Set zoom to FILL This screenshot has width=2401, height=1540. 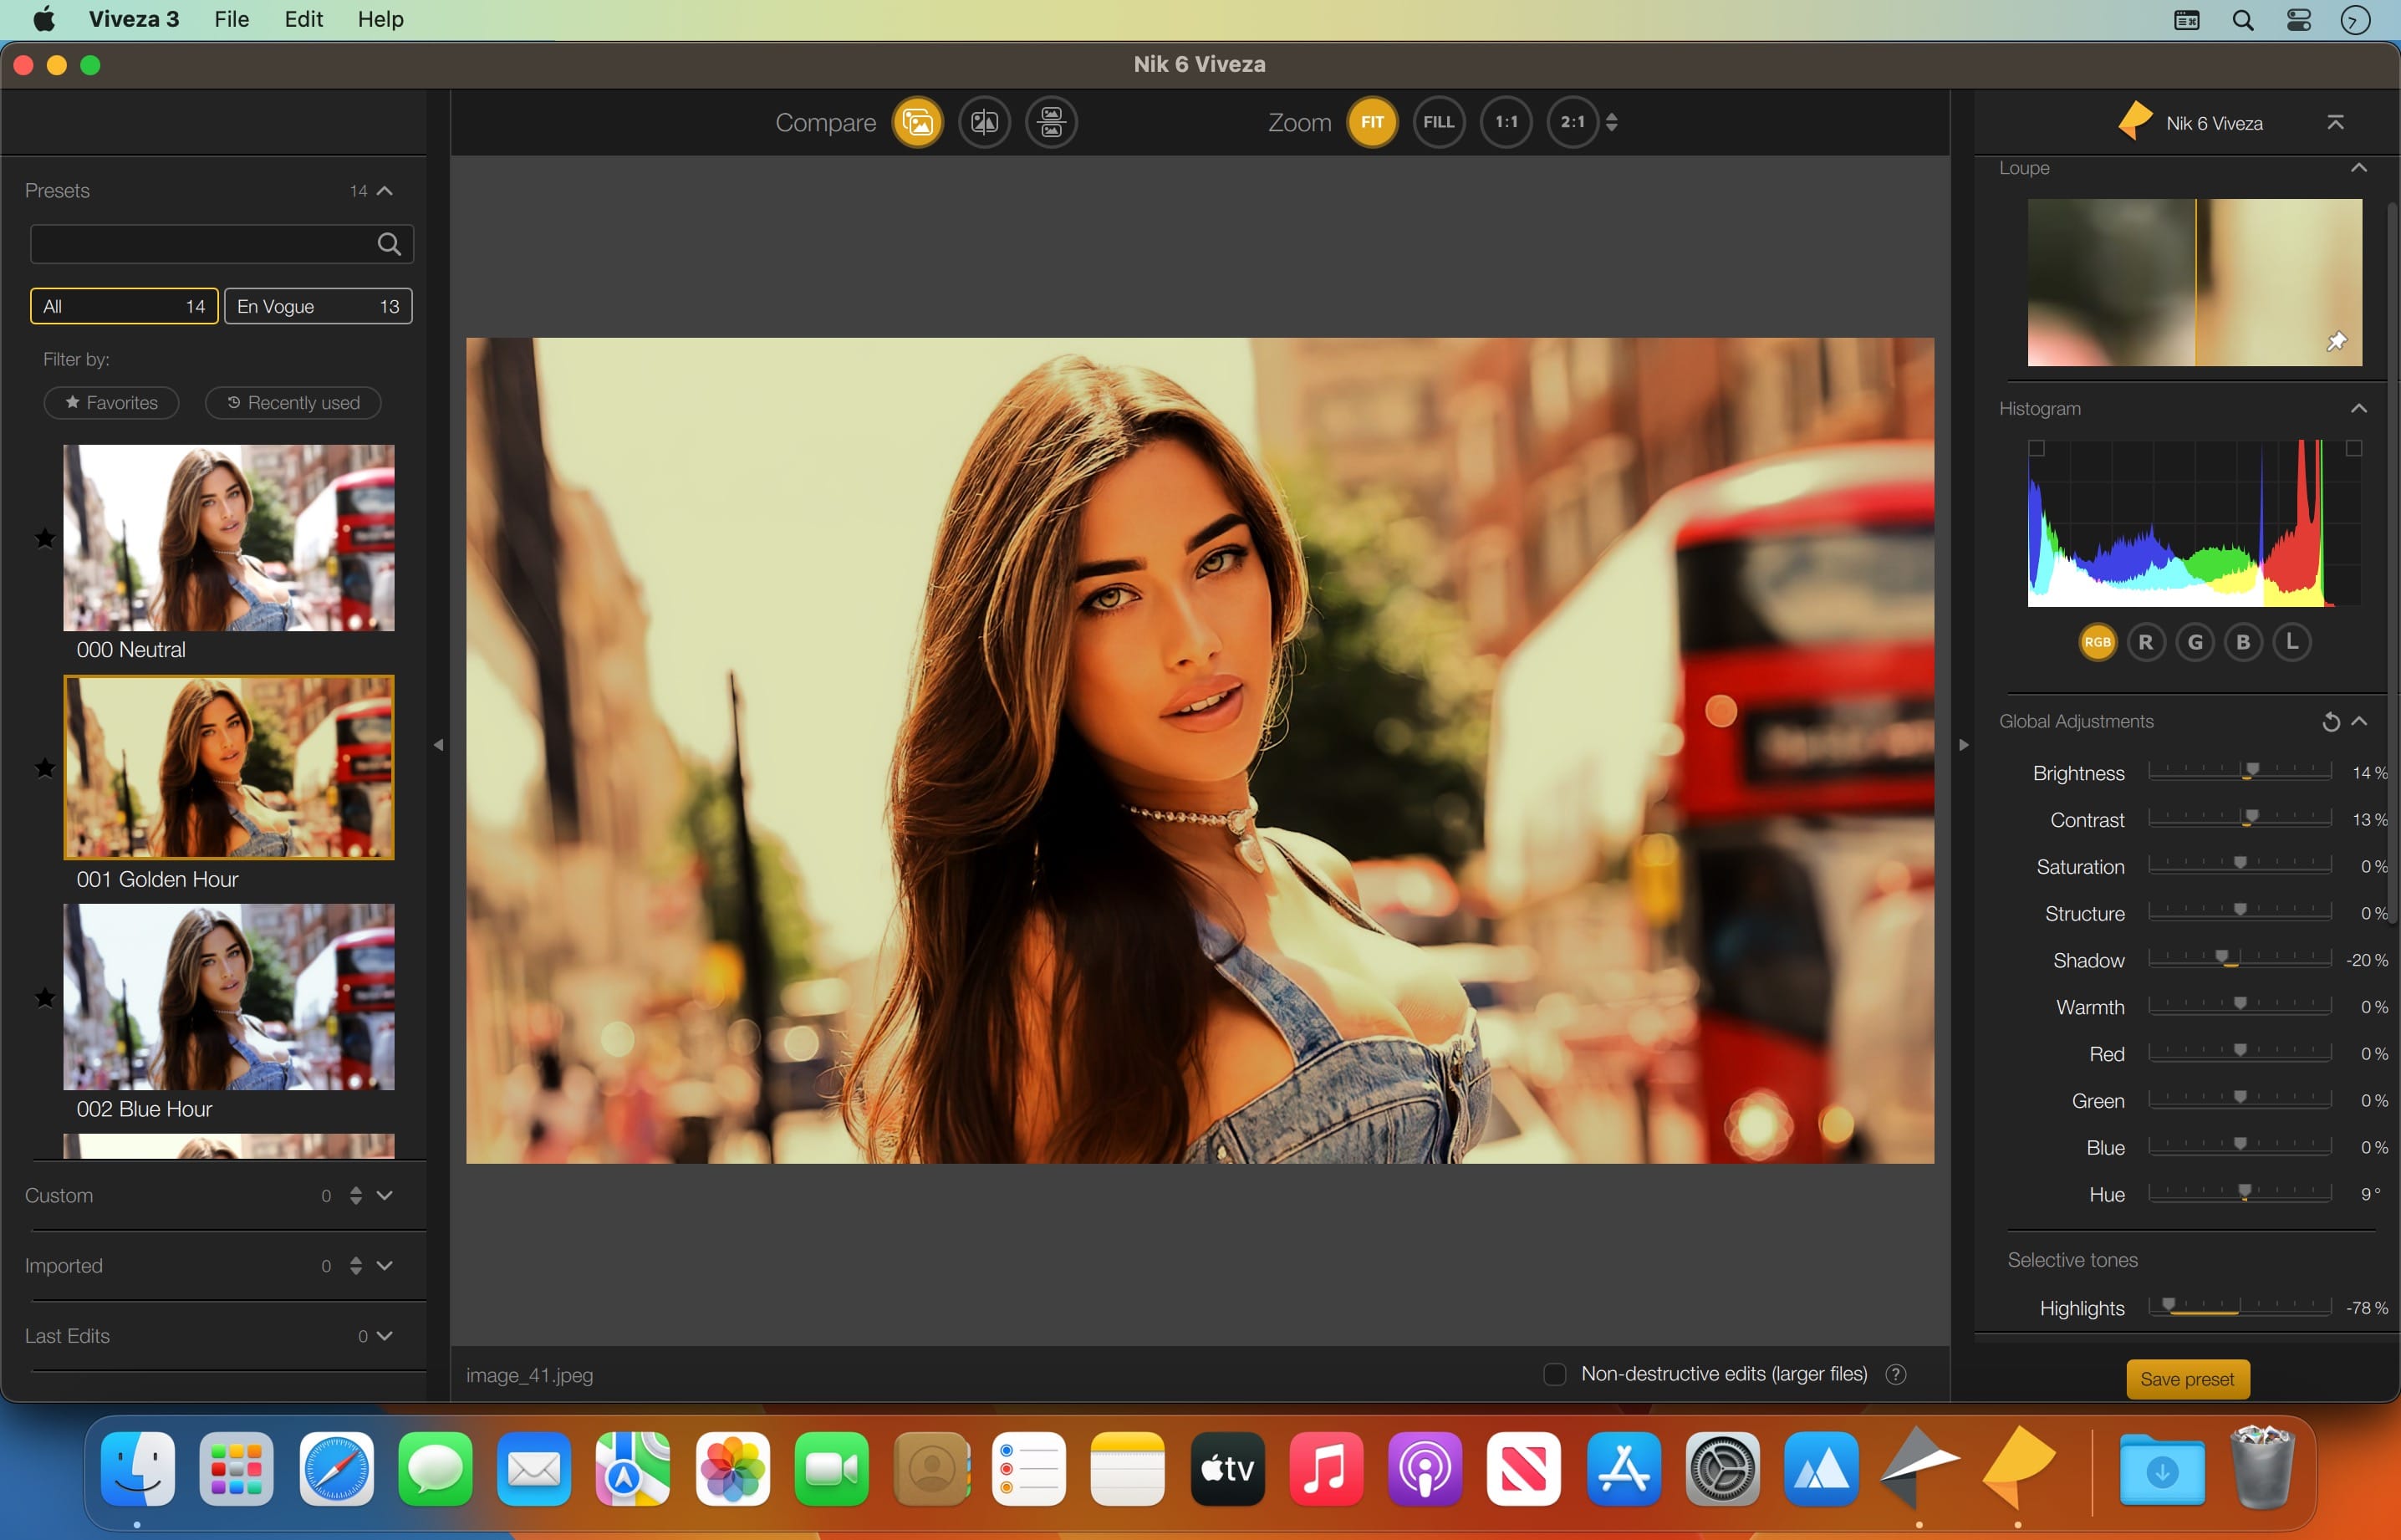click(x=1439, y=122)
